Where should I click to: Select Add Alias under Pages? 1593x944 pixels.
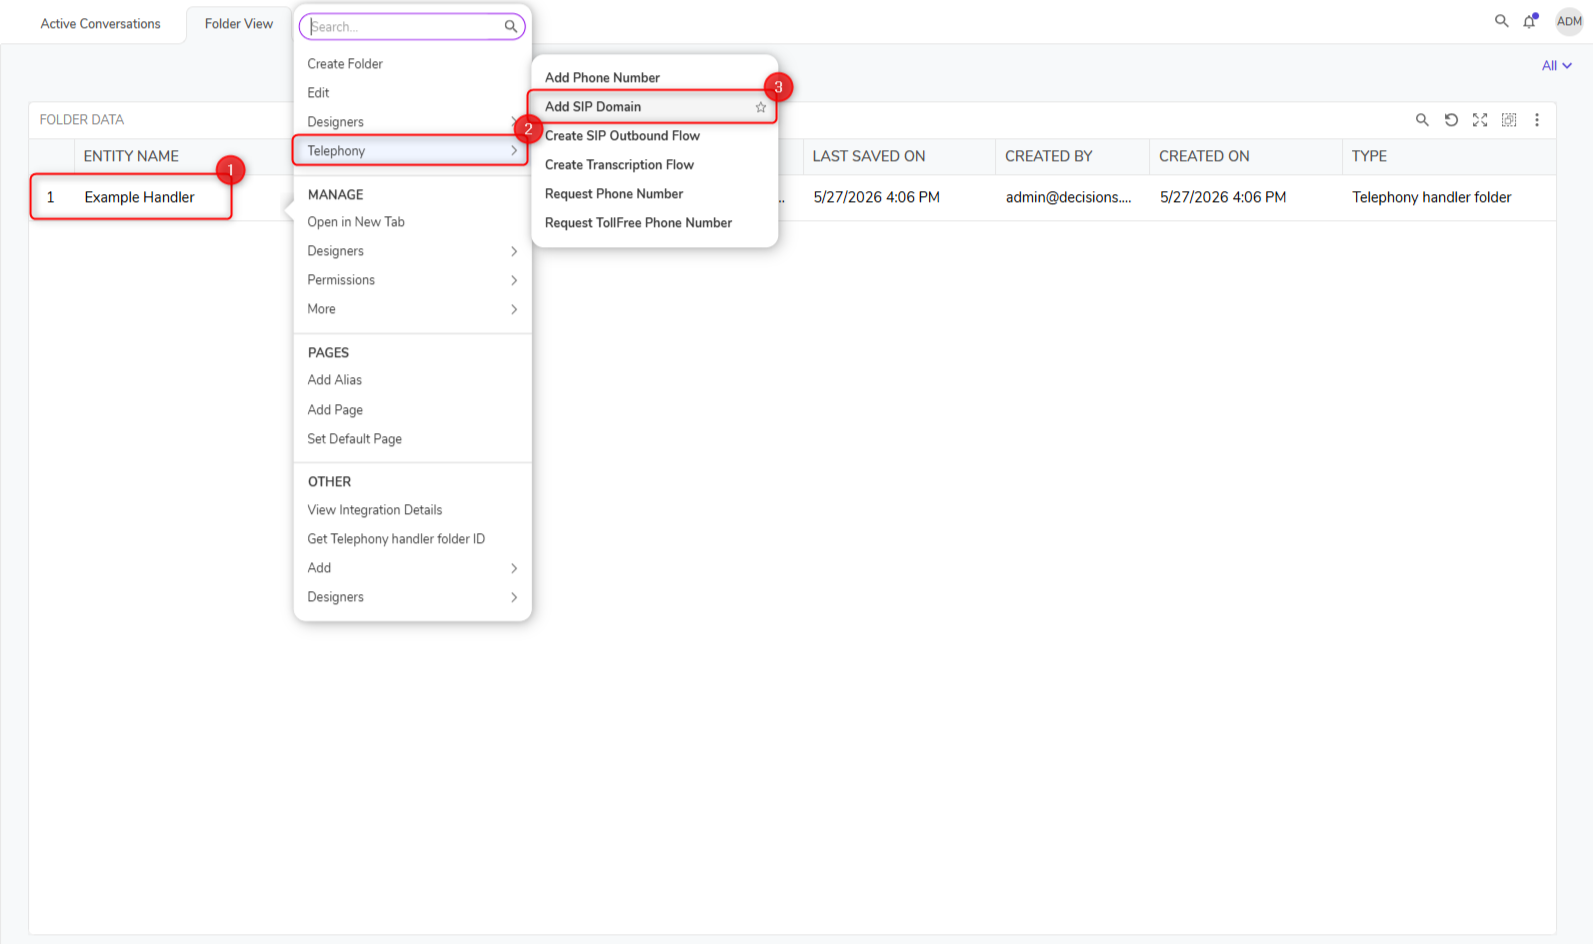pyautogui.click(x=335, y=380)
